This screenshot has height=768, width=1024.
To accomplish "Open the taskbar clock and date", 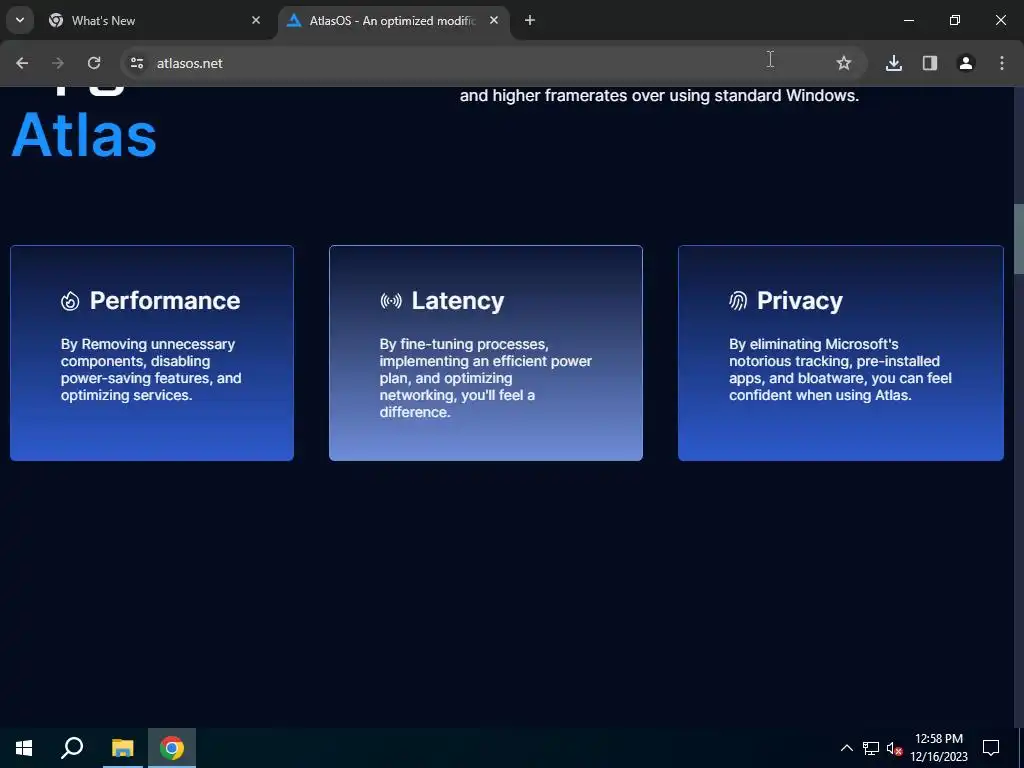I will pos(938,748).
